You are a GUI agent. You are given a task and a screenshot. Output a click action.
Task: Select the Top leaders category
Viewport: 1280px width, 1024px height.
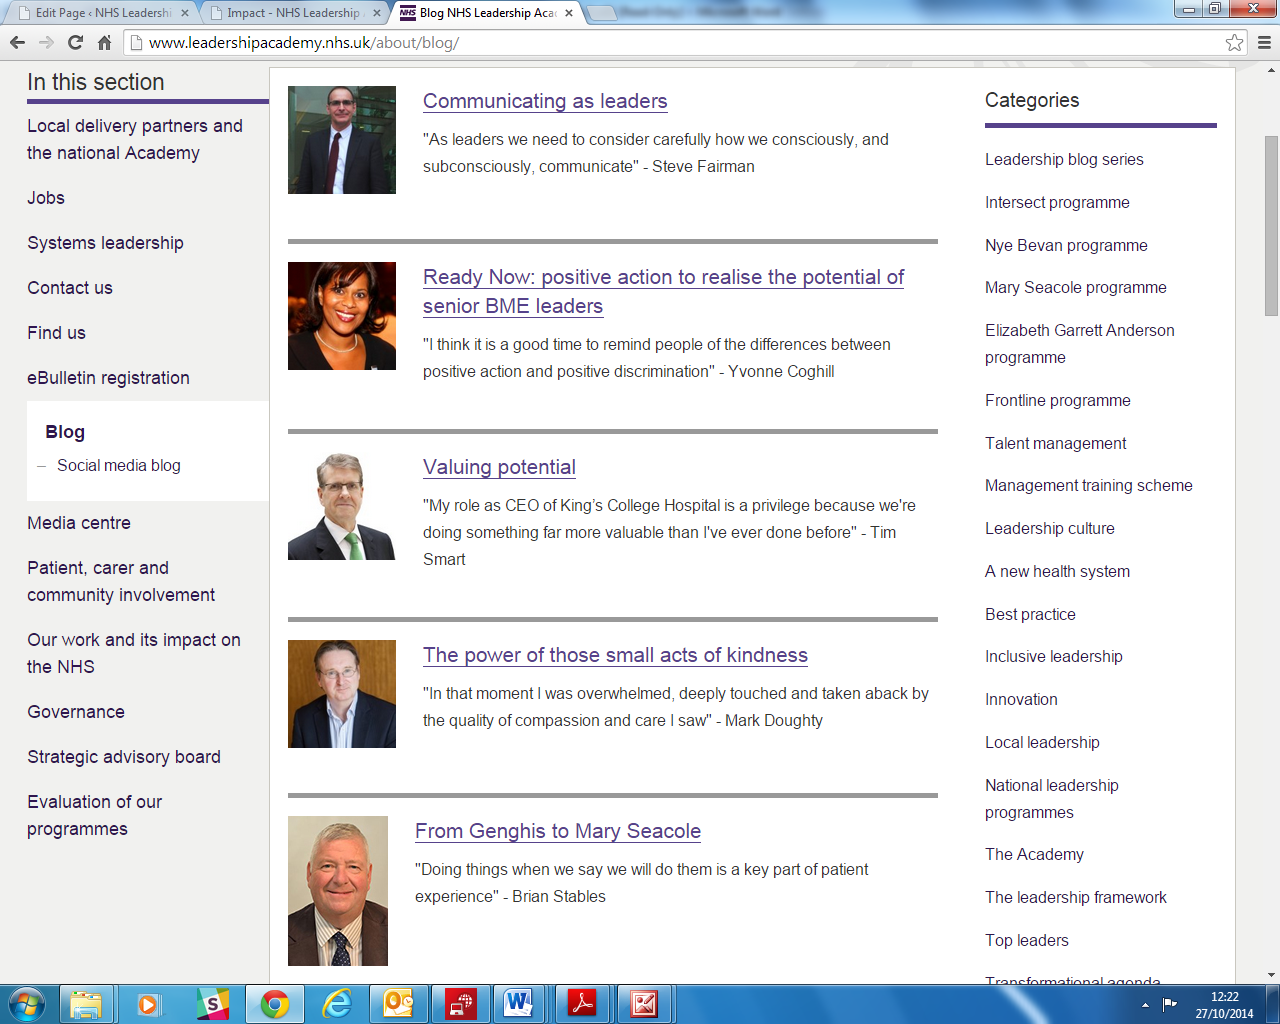point(1027,941)
